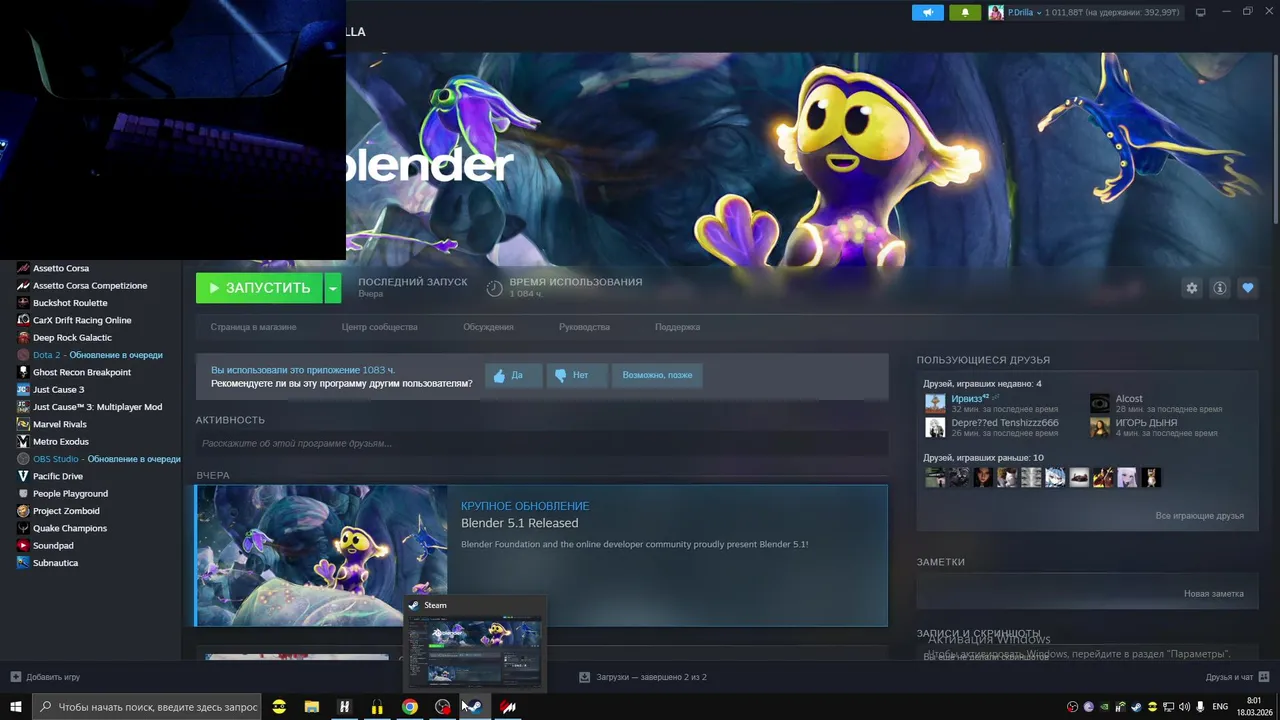Image resolution: width=1280 pixels, height=720 pixels.
Task: Open the Blender 5.1 Released headline
Action: 519,523
